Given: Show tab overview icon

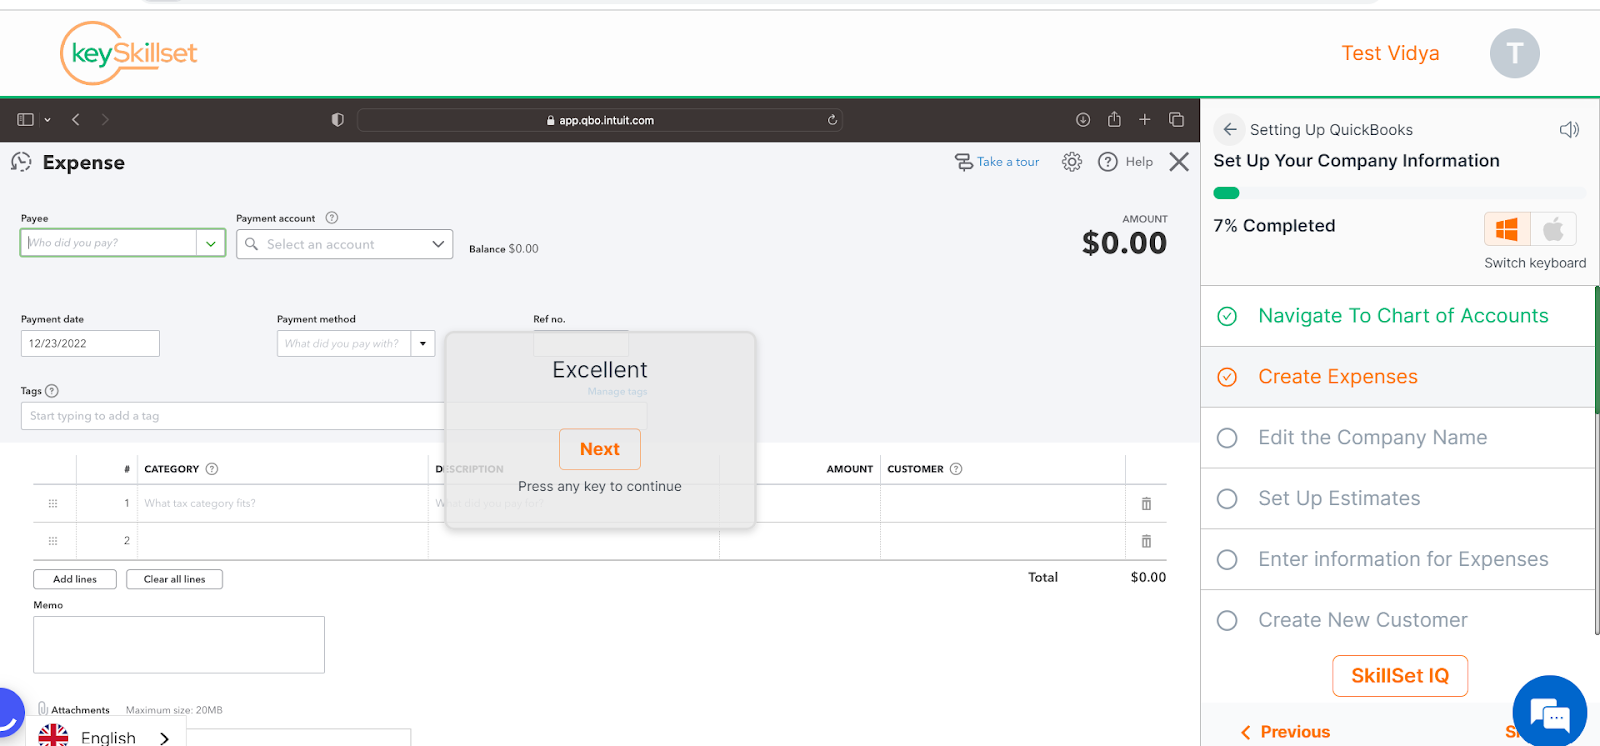Looking at the screenshot, I should coord(1177,120).
